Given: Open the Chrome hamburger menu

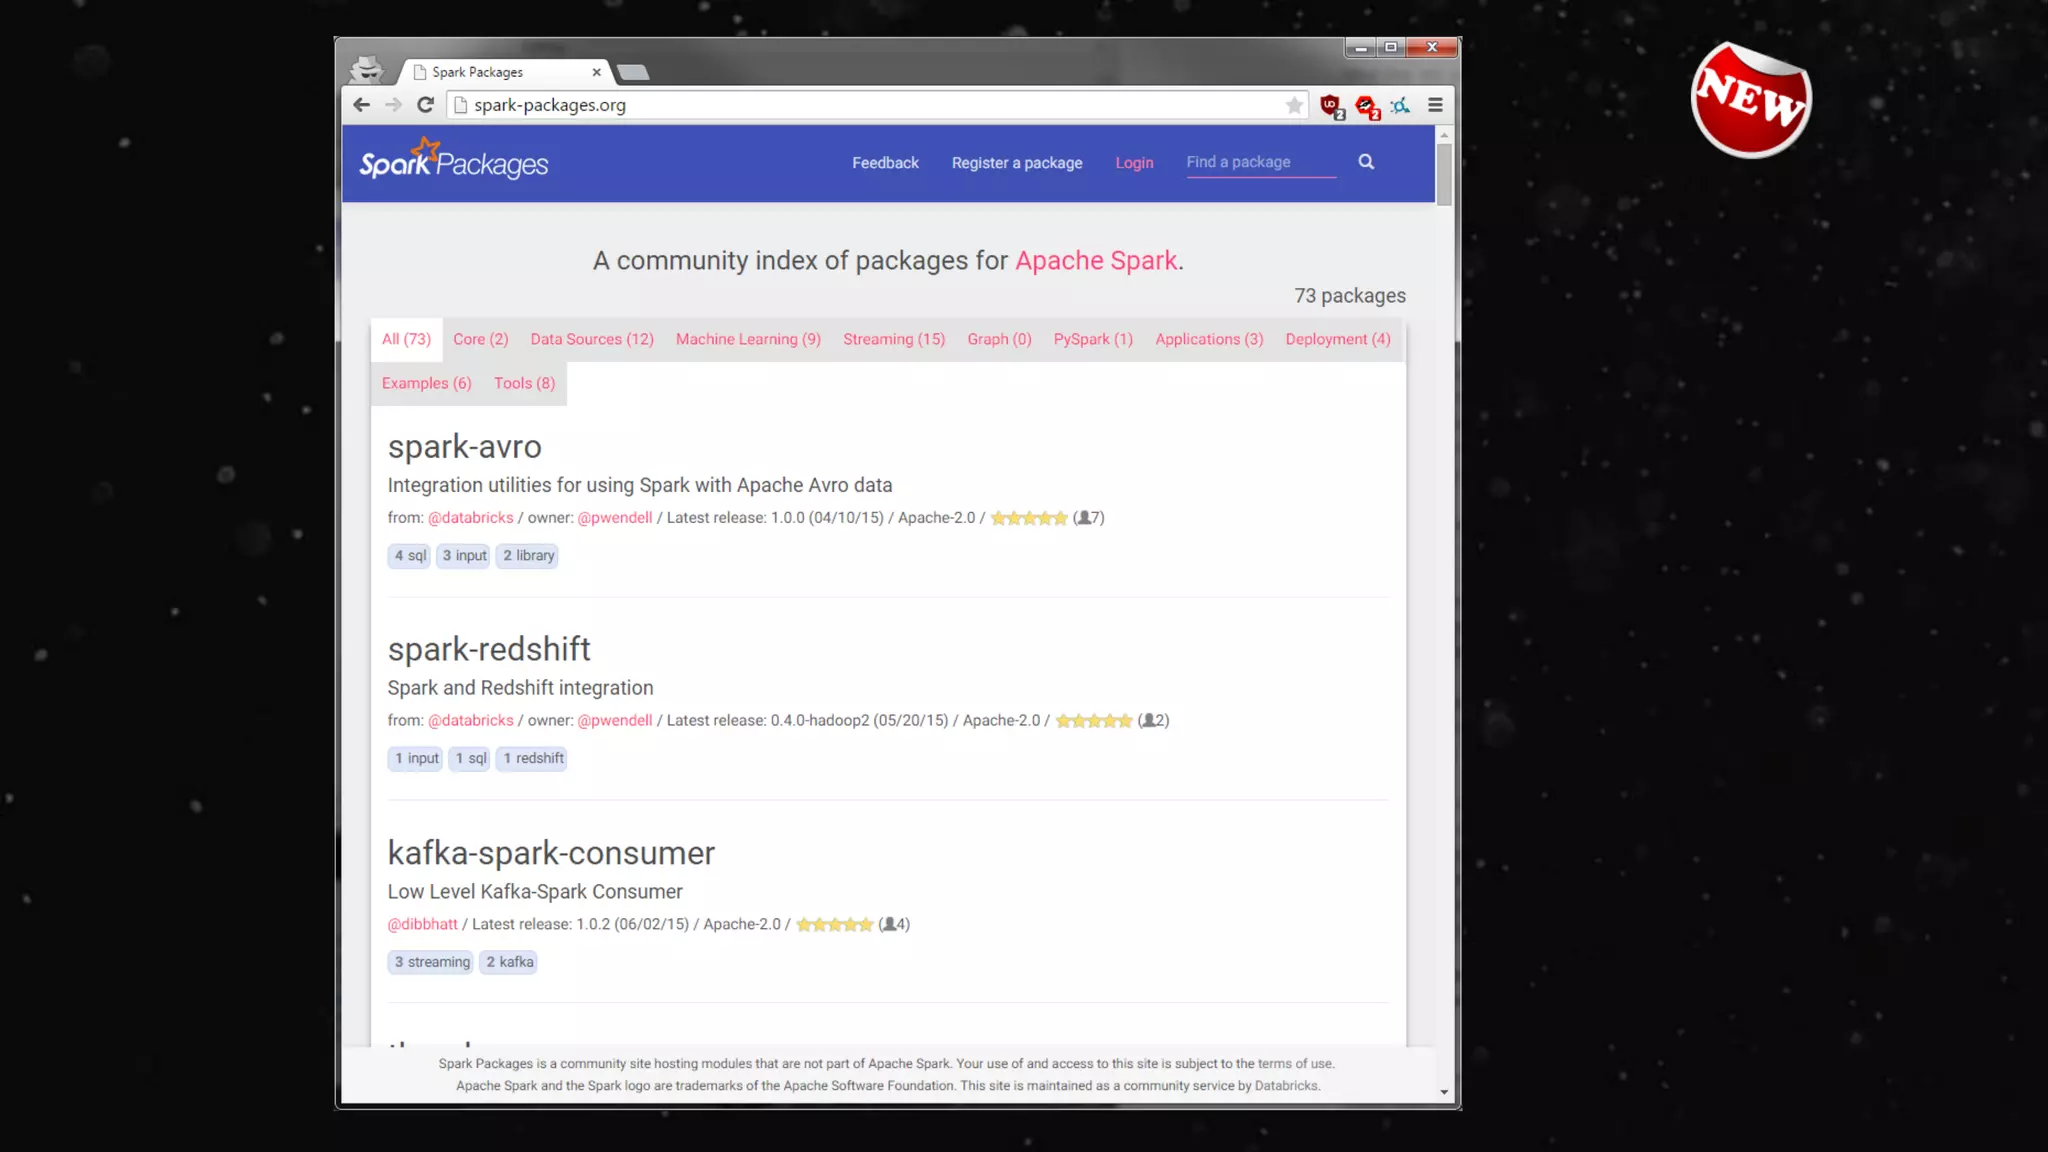Looking at the screenshot, I should tap(1435, 105).
